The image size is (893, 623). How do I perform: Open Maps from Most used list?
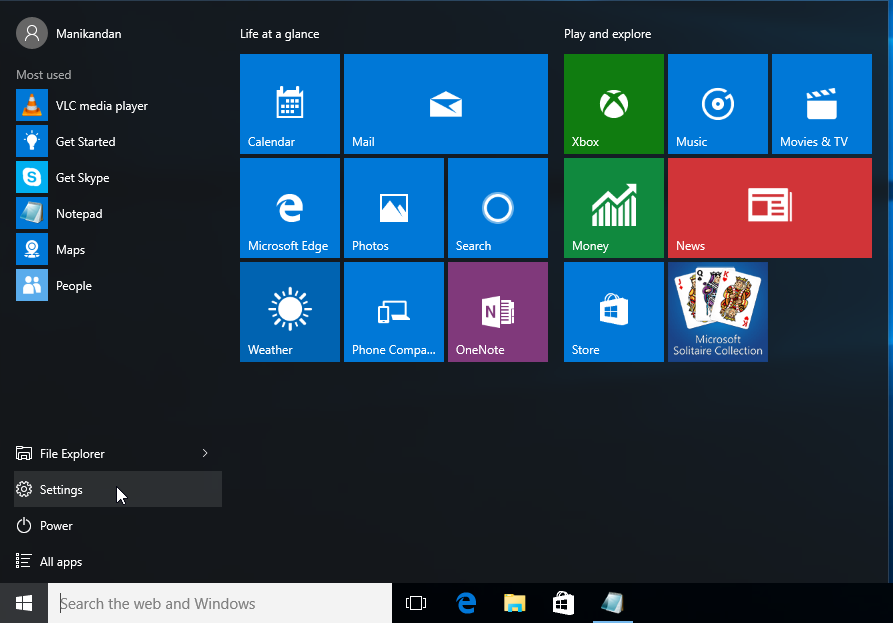coord(118,249)
